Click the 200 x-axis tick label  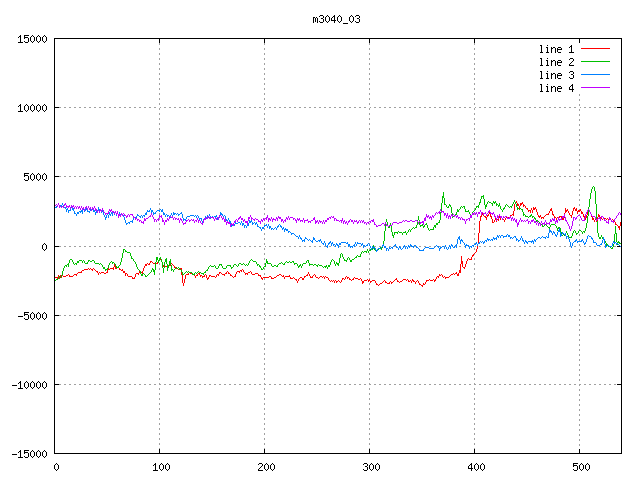click(264, 467)
